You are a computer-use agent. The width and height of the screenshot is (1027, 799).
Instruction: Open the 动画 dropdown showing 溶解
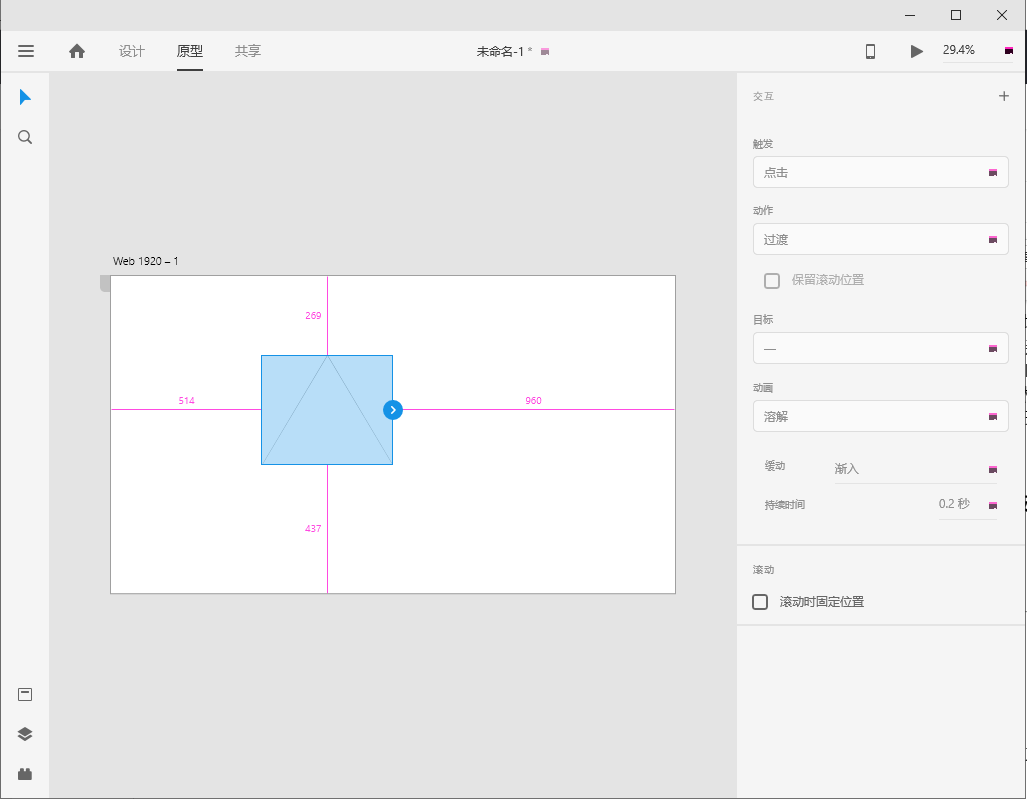click(880, 416)
